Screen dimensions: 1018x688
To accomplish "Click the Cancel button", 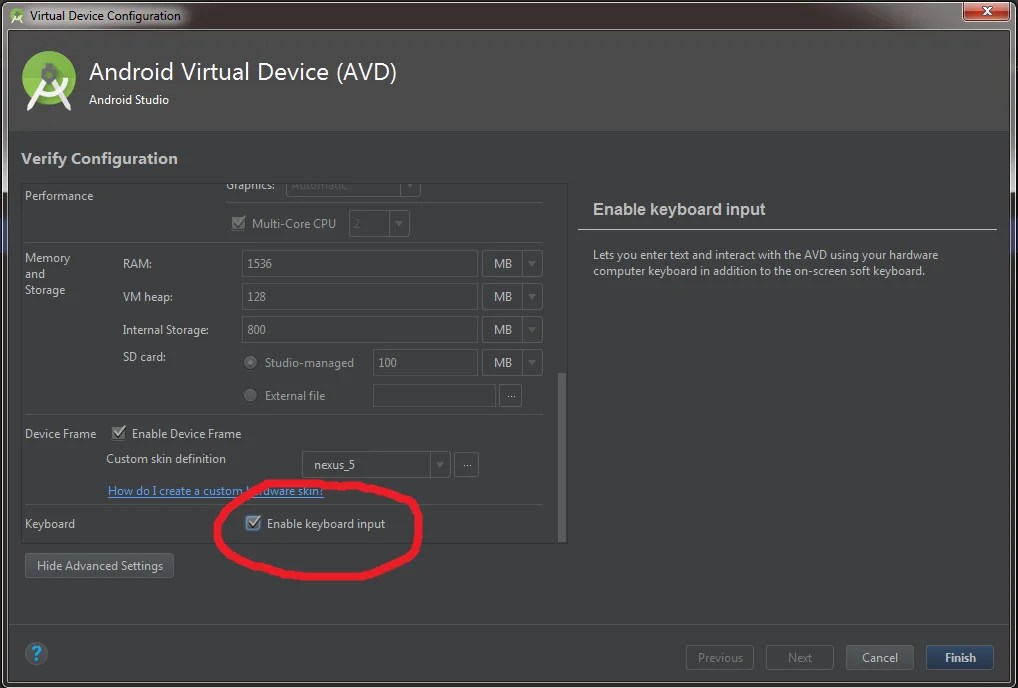I will pos(879,657).
